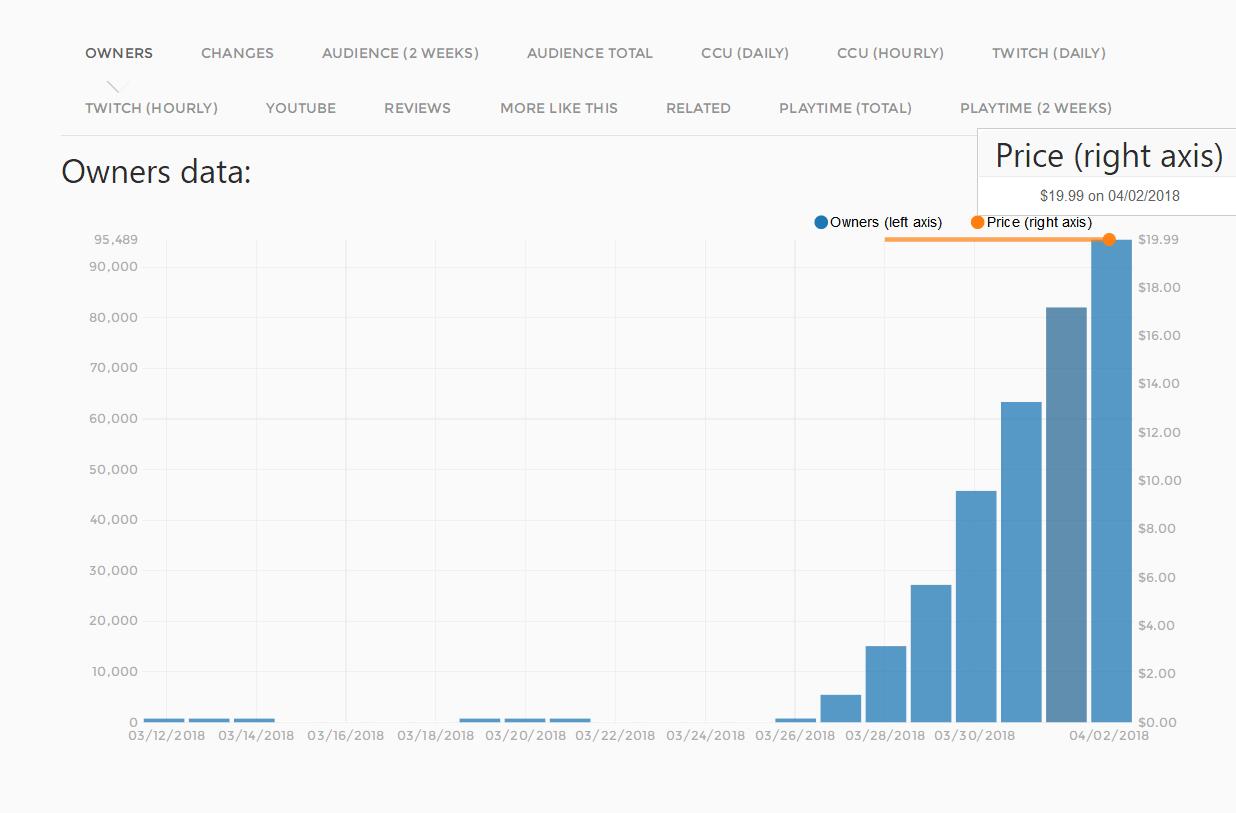This screenshot has width=1236, height=813.
Task: Open the More Like This tab
Action: coord(559,108)
